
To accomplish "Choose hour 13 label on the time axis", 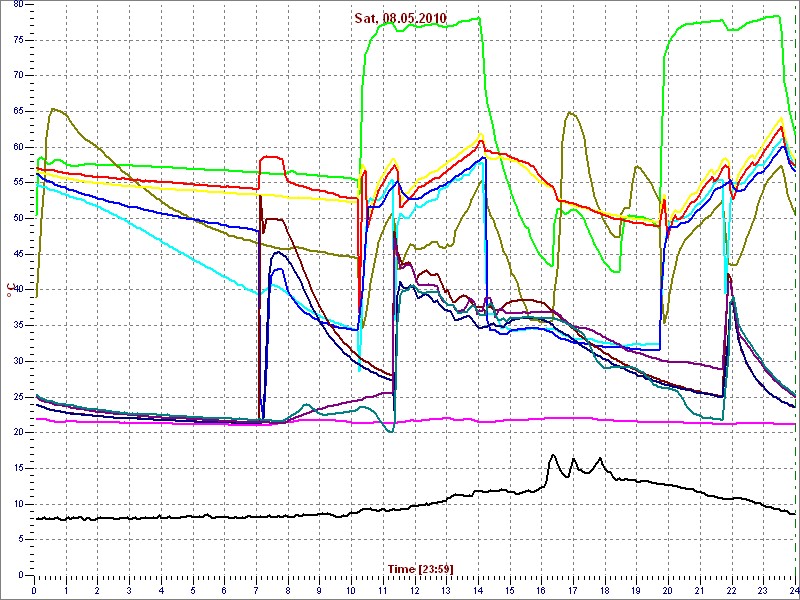I will point(446,591).
